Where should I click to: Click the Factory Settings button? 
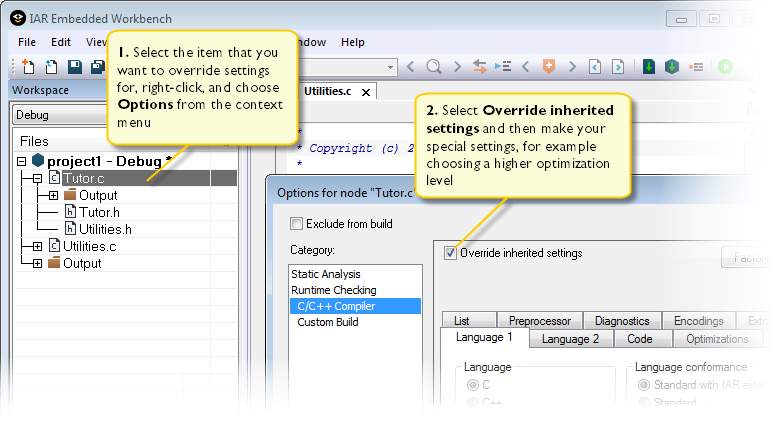point(746,257)
